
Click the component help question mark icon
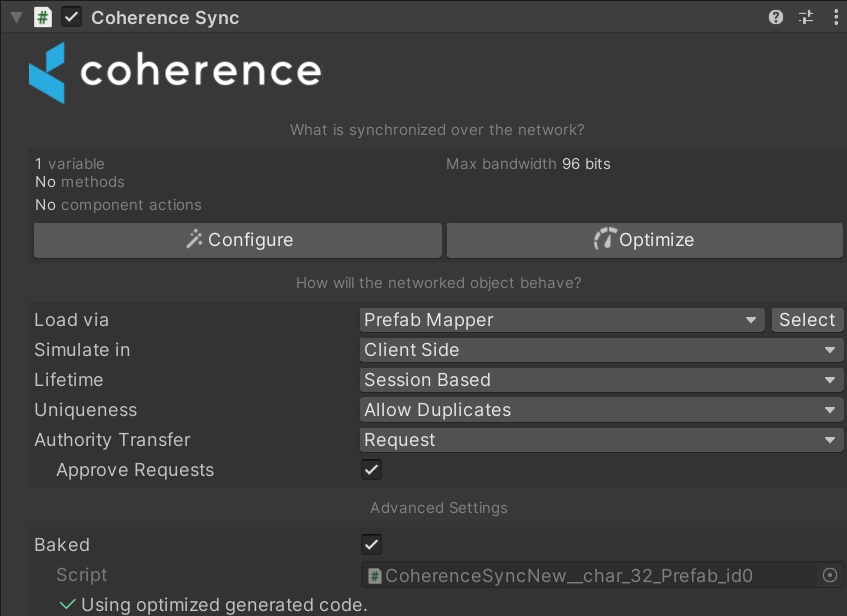(776, 17)
